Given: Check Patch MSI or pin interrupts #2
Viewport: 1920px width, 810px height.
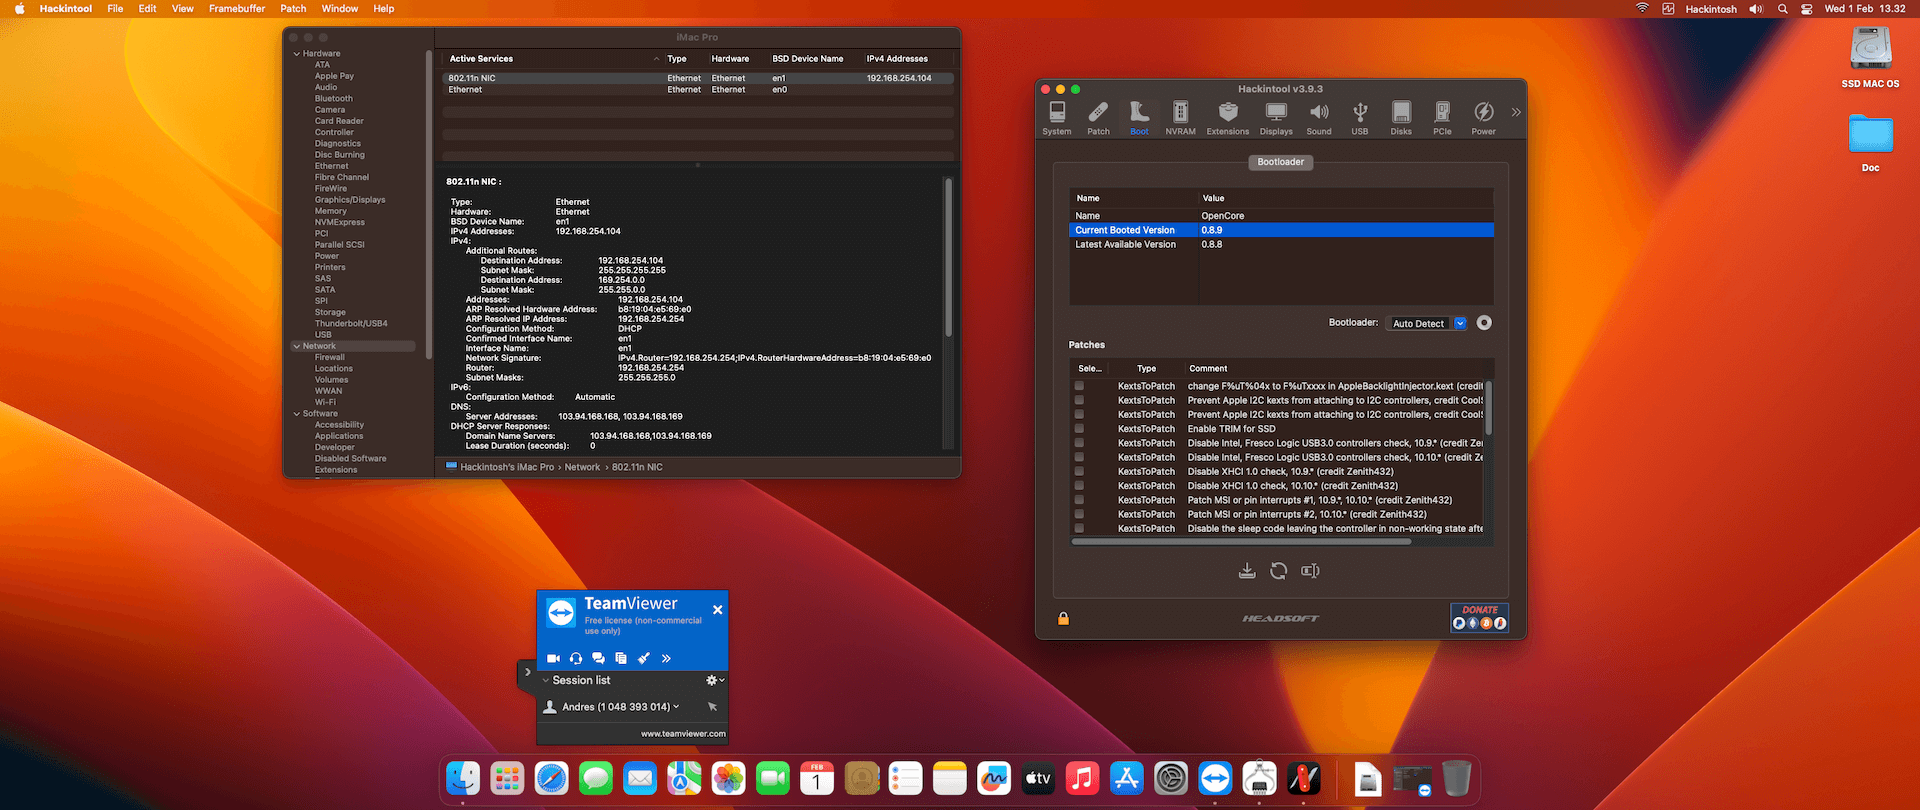Looking at the screenshot, I should (x=1079, y=514).
